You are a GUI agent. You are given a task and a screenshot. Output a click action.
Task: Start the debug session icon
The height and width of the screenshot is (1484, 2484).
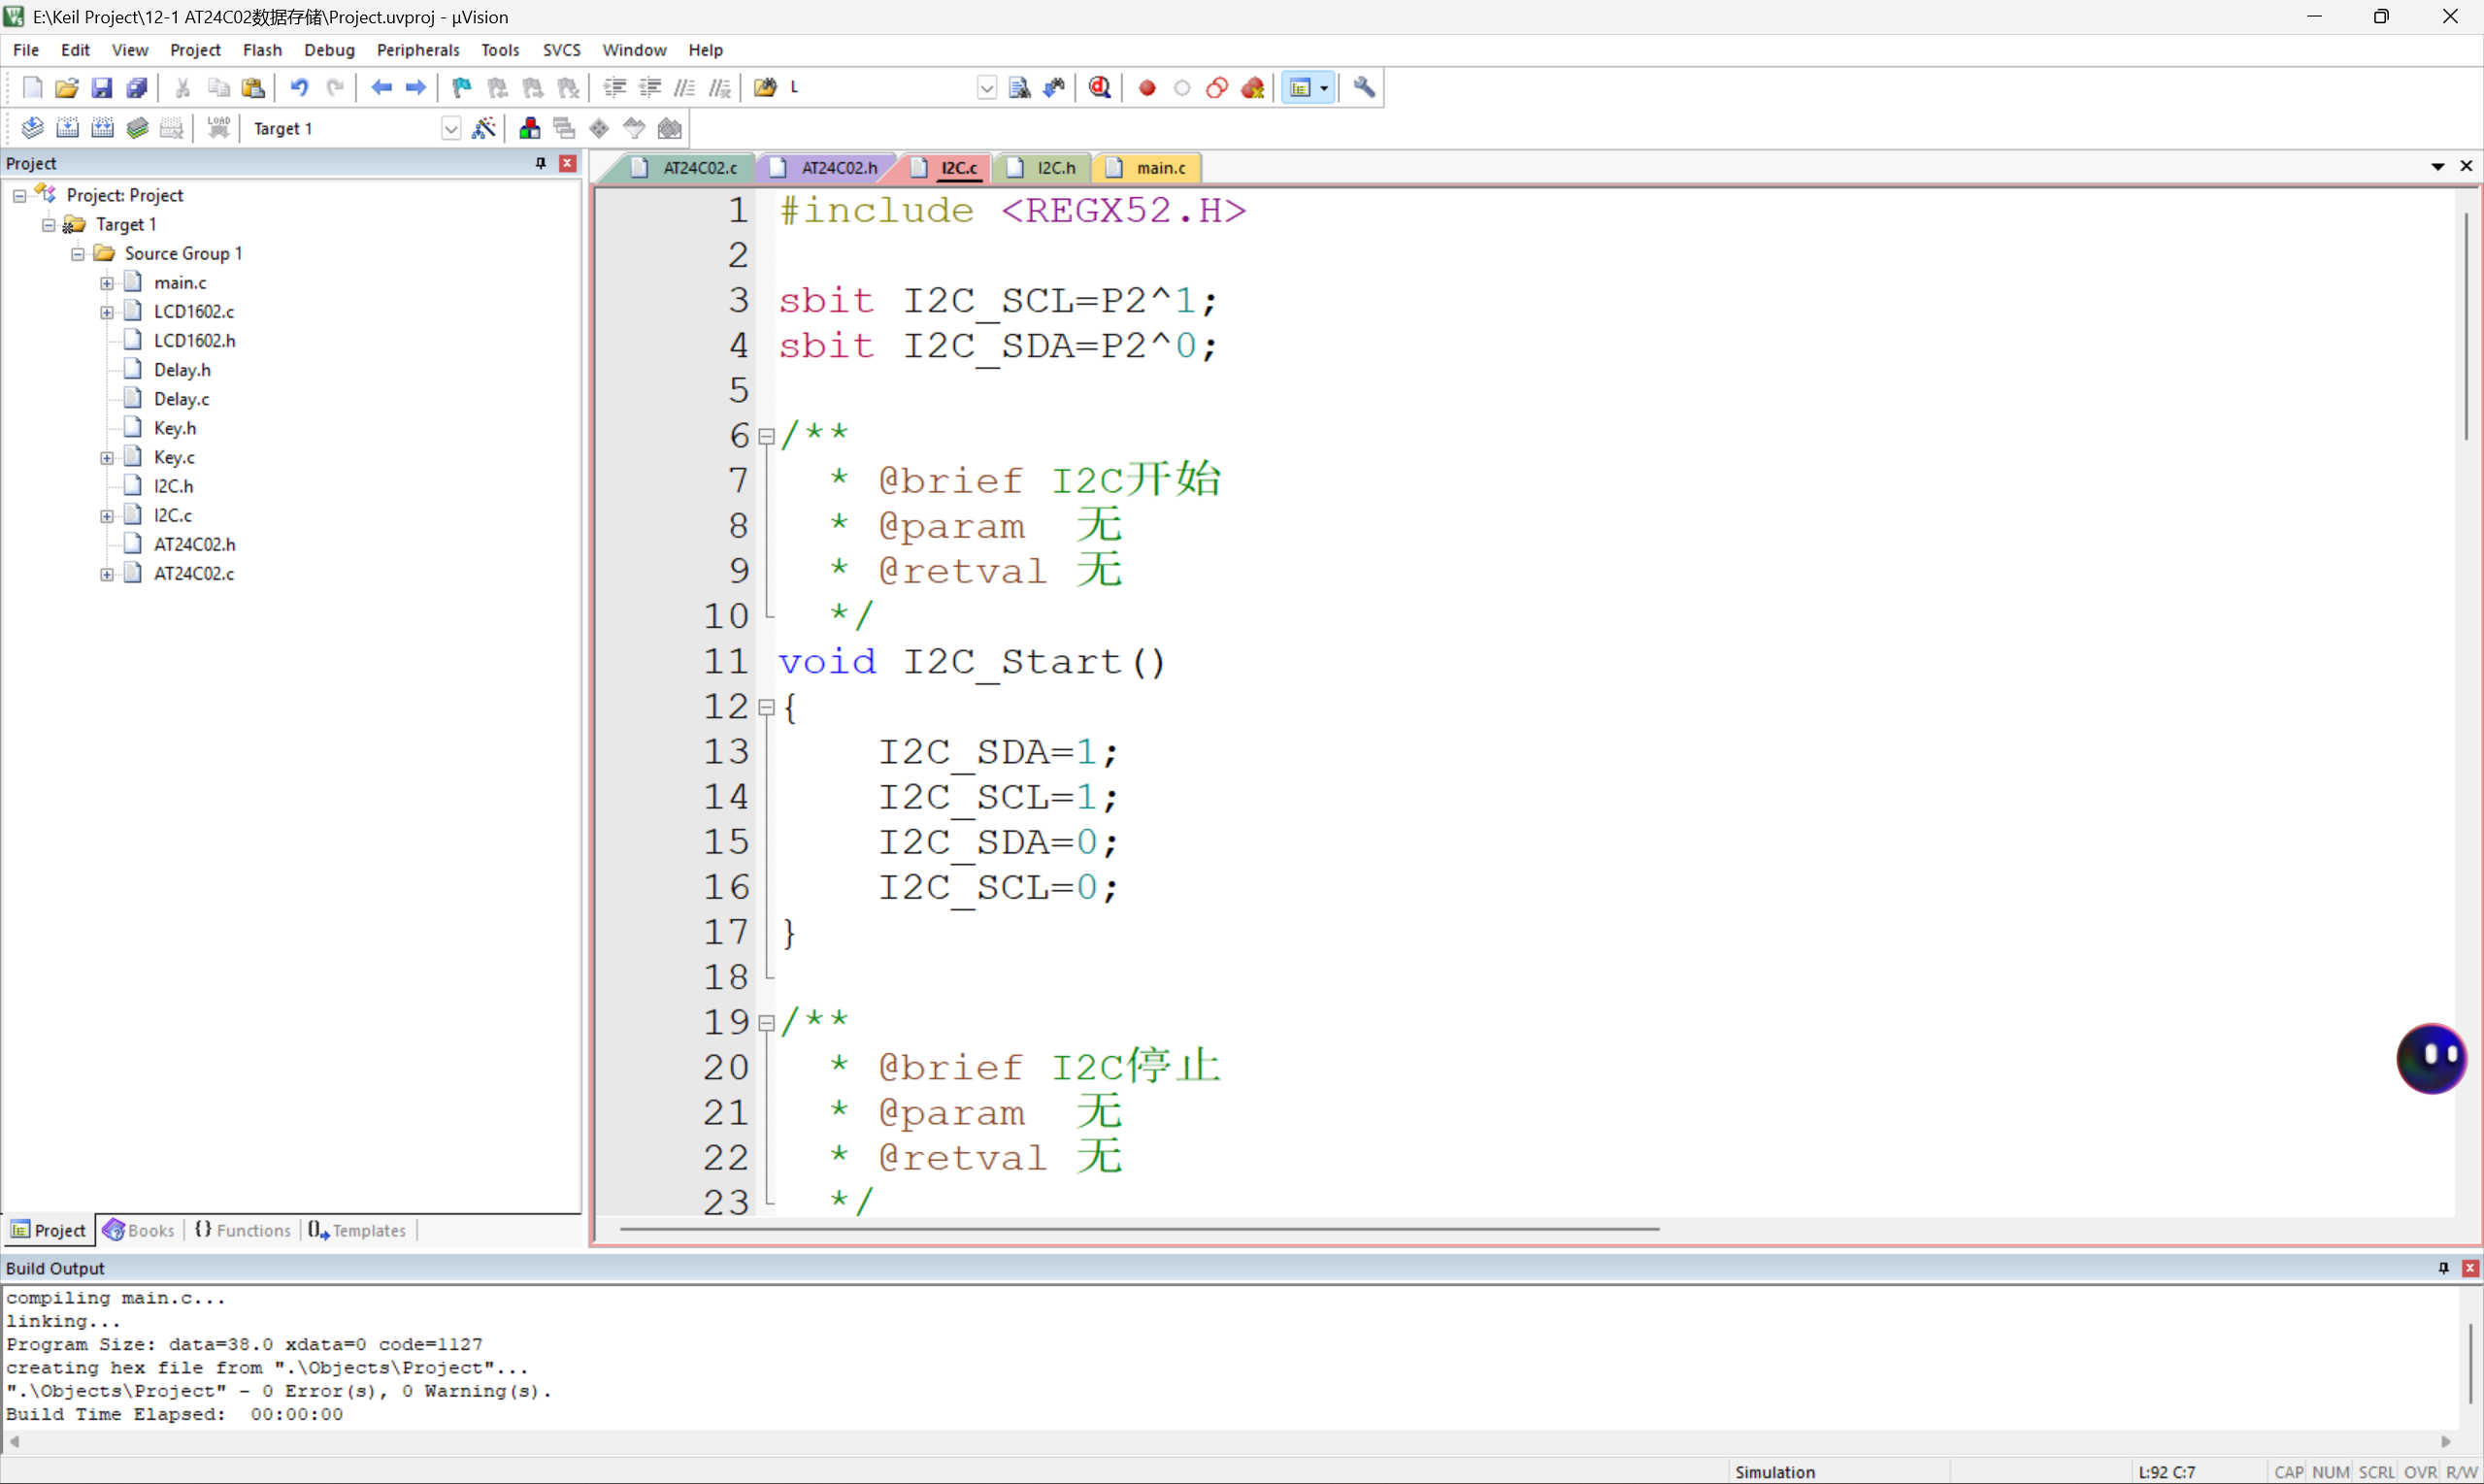tap(1099, 88)
